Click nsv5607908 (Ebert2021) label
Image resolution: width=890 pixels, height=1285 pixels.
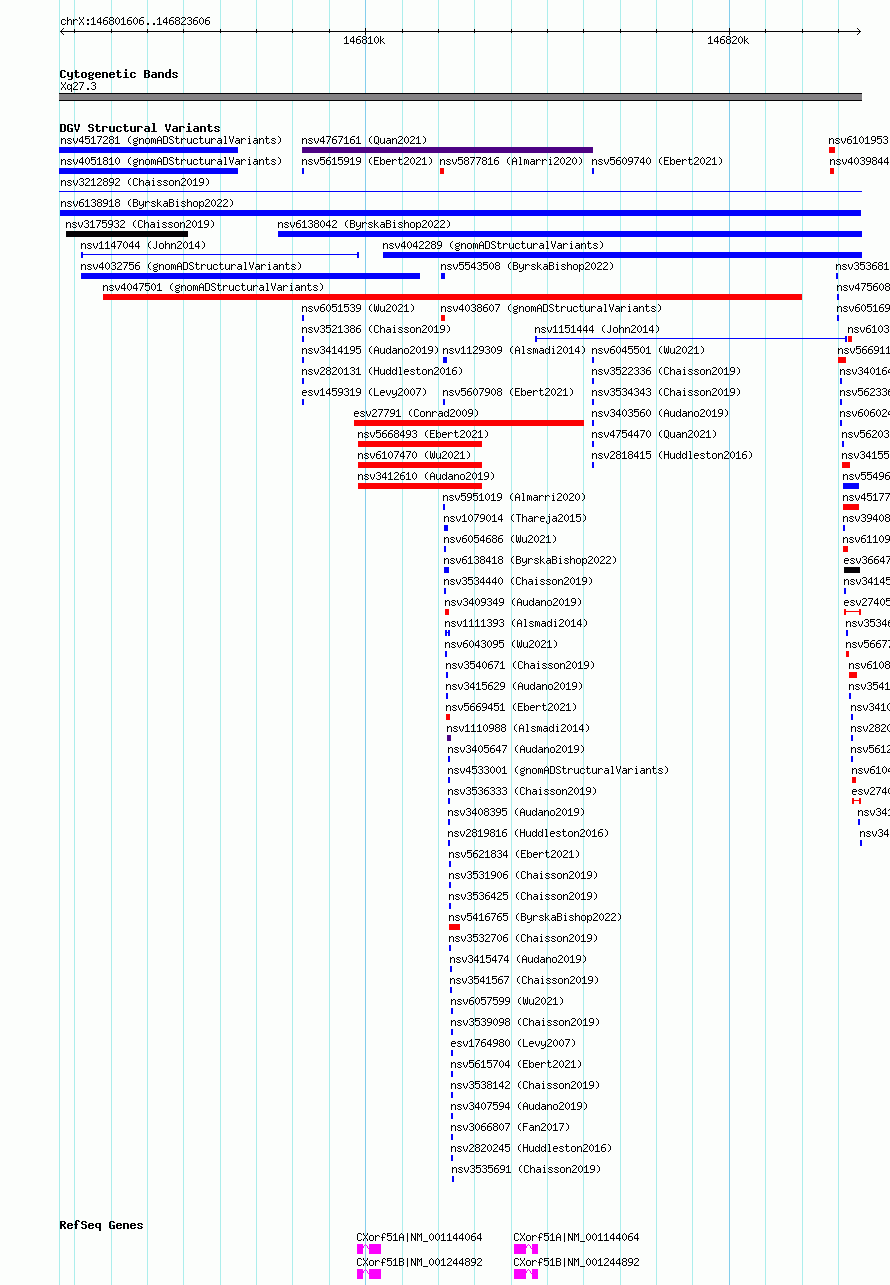click(509, 392)
